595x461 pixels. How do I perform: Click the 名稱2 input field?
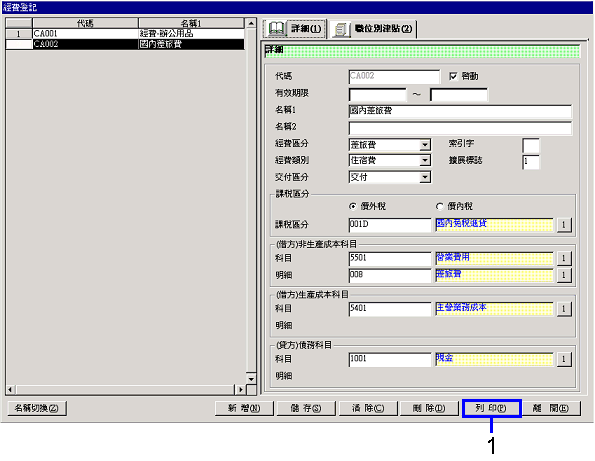(x=460, y=128)
